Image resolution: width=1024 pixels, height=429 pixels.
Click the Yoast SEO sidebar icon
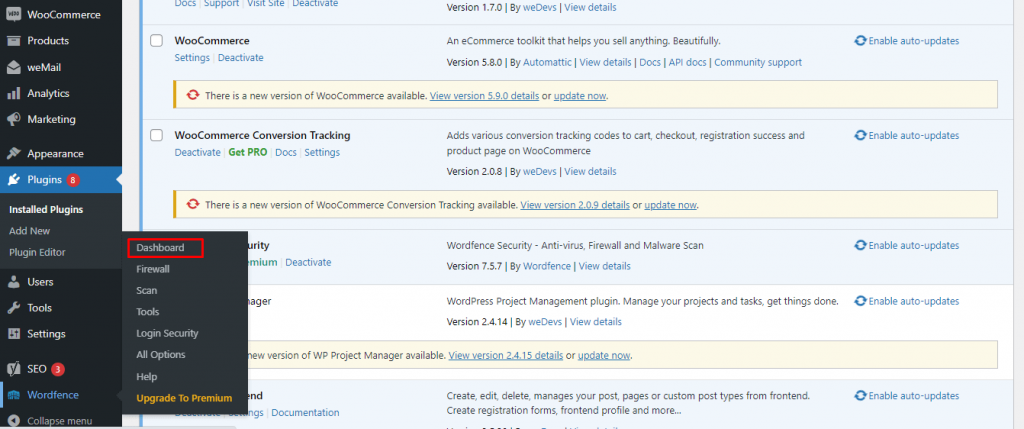[14, 369]
